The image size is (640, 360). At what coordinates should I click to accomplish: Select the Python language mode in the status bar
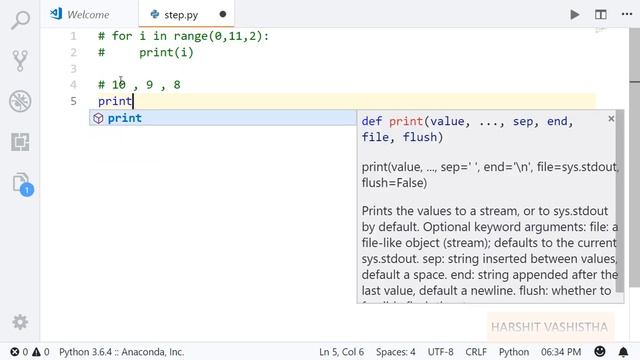tap(514, 352)
